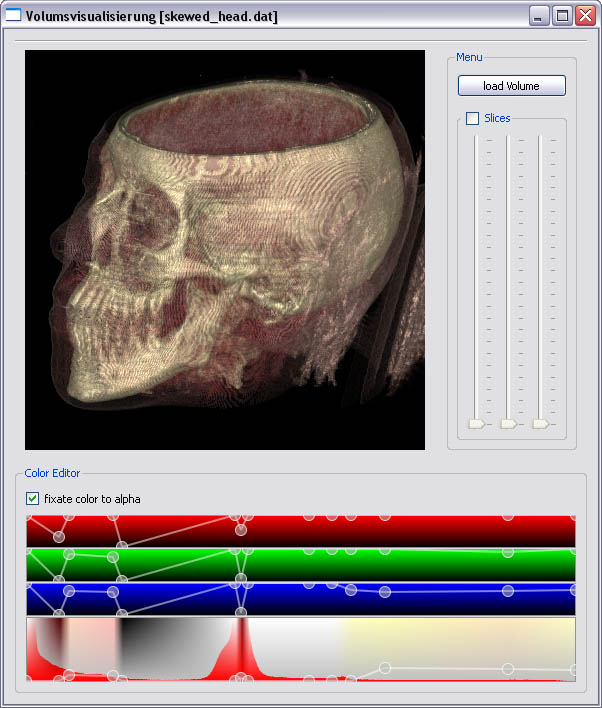The width and height of the screenshot is (602, 708).
Task: Click the 'Volumsvisualisierung [skewed_head.dat]' title text
Action: (x=151, y=17)
